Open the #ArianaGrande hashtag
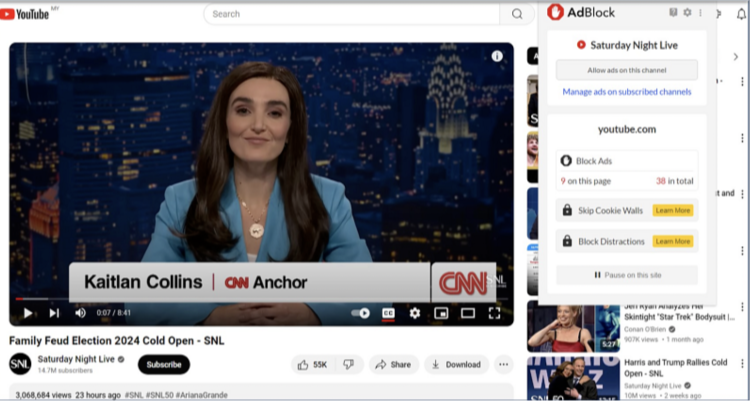 click(201, 395)
